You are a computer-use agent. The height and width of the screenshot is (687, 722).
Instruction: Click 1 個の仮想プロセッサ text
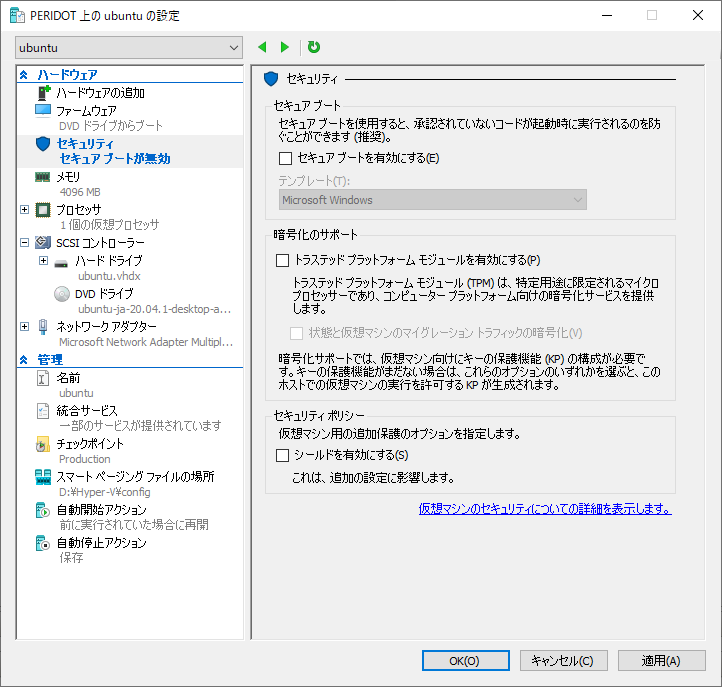point(110,225)
